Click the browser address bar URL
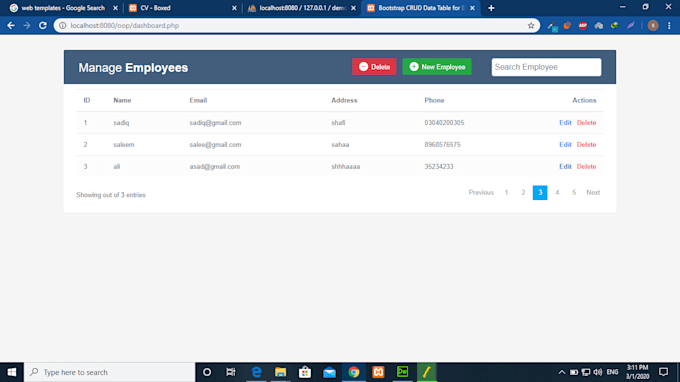 (x=125, y=26)
